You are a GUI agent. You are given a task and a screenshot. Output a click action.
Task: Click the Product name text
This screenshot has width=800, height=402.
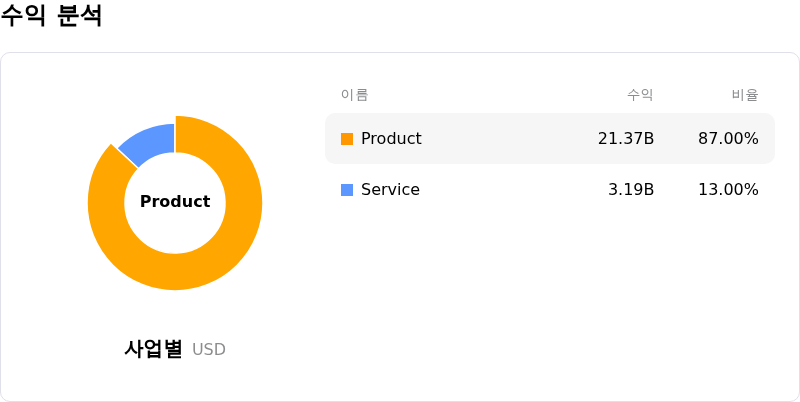click(391, 139)
